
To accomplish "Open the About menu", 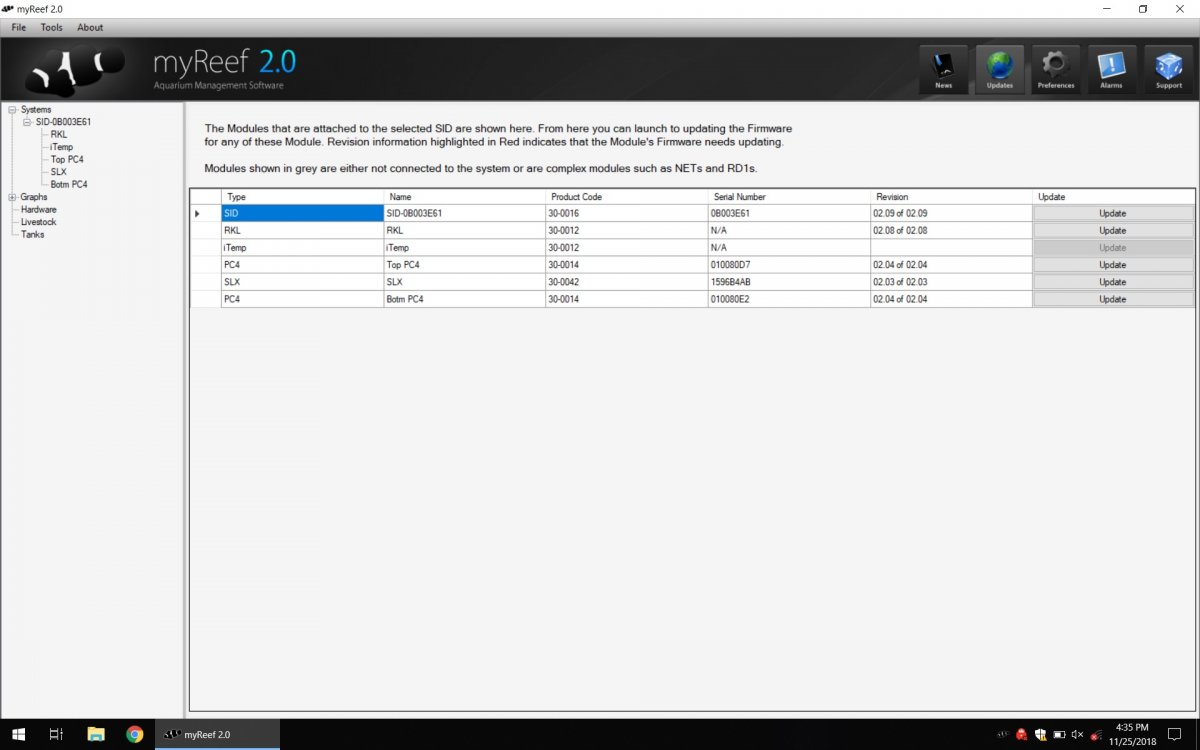I will pos(90,27).
